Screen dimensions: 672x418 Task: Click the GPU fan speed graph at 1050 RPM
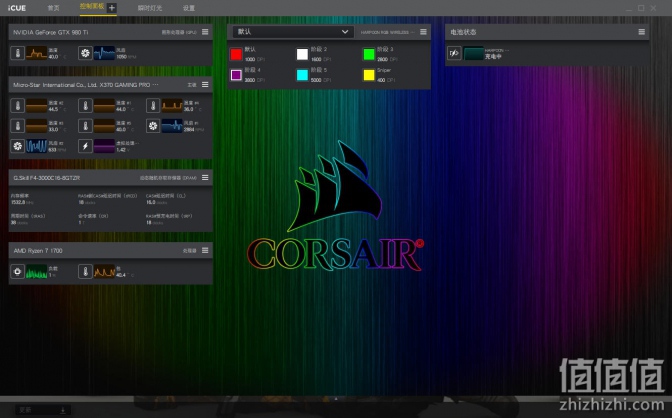104,53
